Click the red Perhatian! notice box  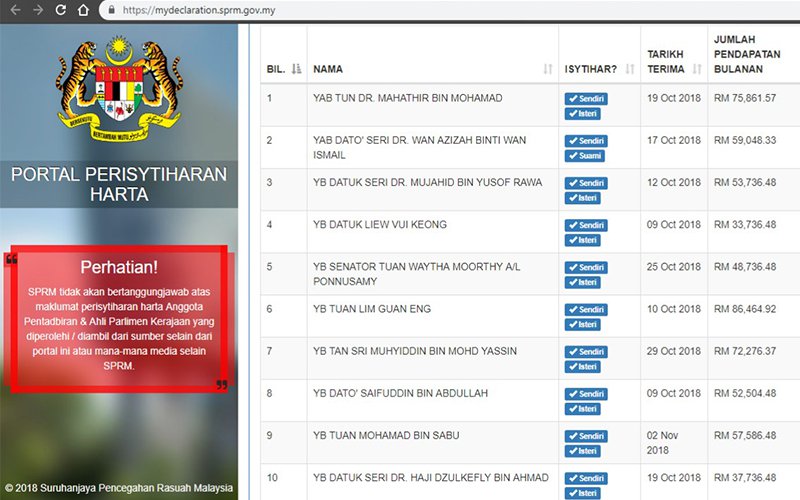tap(119, 318)
